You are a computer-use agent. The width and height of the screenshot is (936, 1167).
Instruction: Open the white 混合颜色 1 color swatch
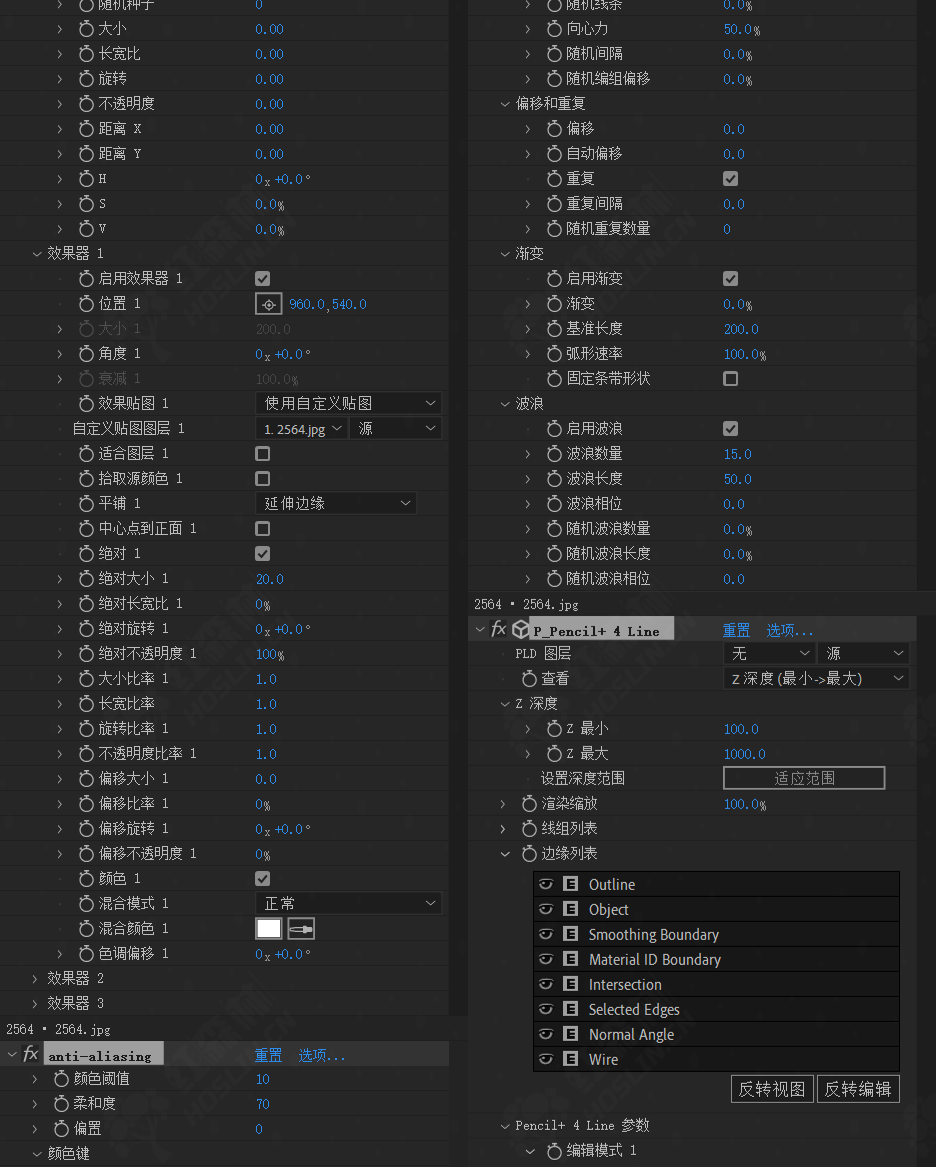tap(269, 929)
